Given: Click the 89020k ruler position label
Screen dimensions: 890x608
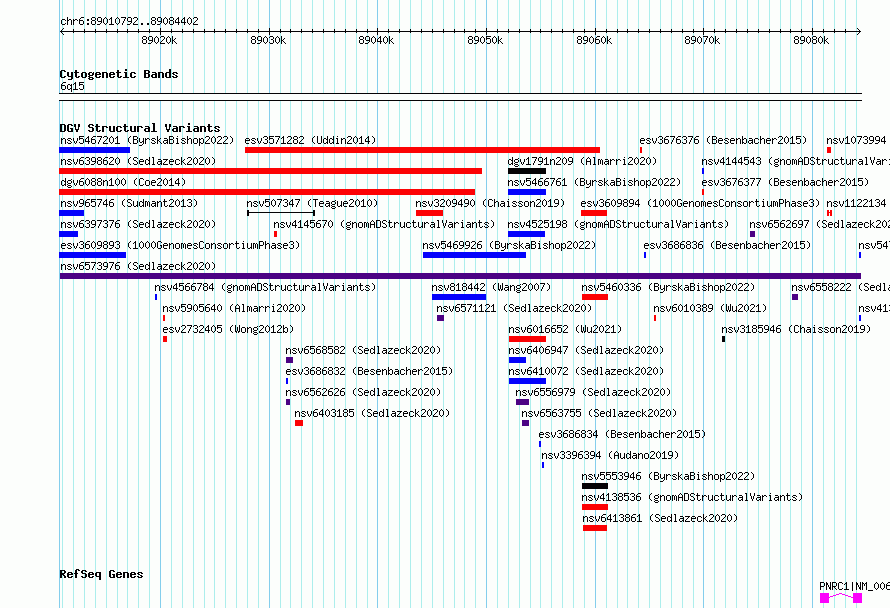Looking at the screenshot, I should point(159,40).
